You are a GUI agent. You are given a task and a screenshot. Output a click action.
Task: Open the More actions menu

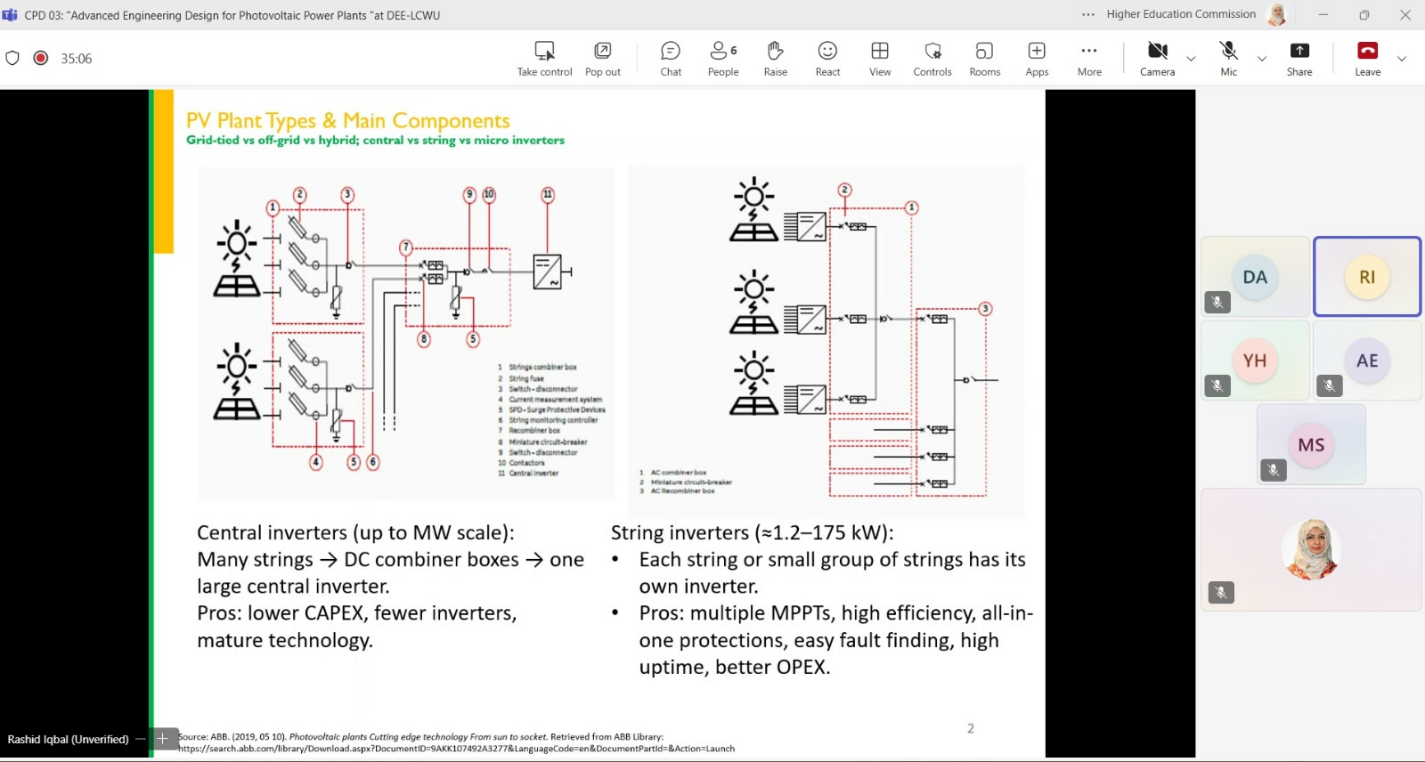pyautogui.click(x=1089, y=58)
